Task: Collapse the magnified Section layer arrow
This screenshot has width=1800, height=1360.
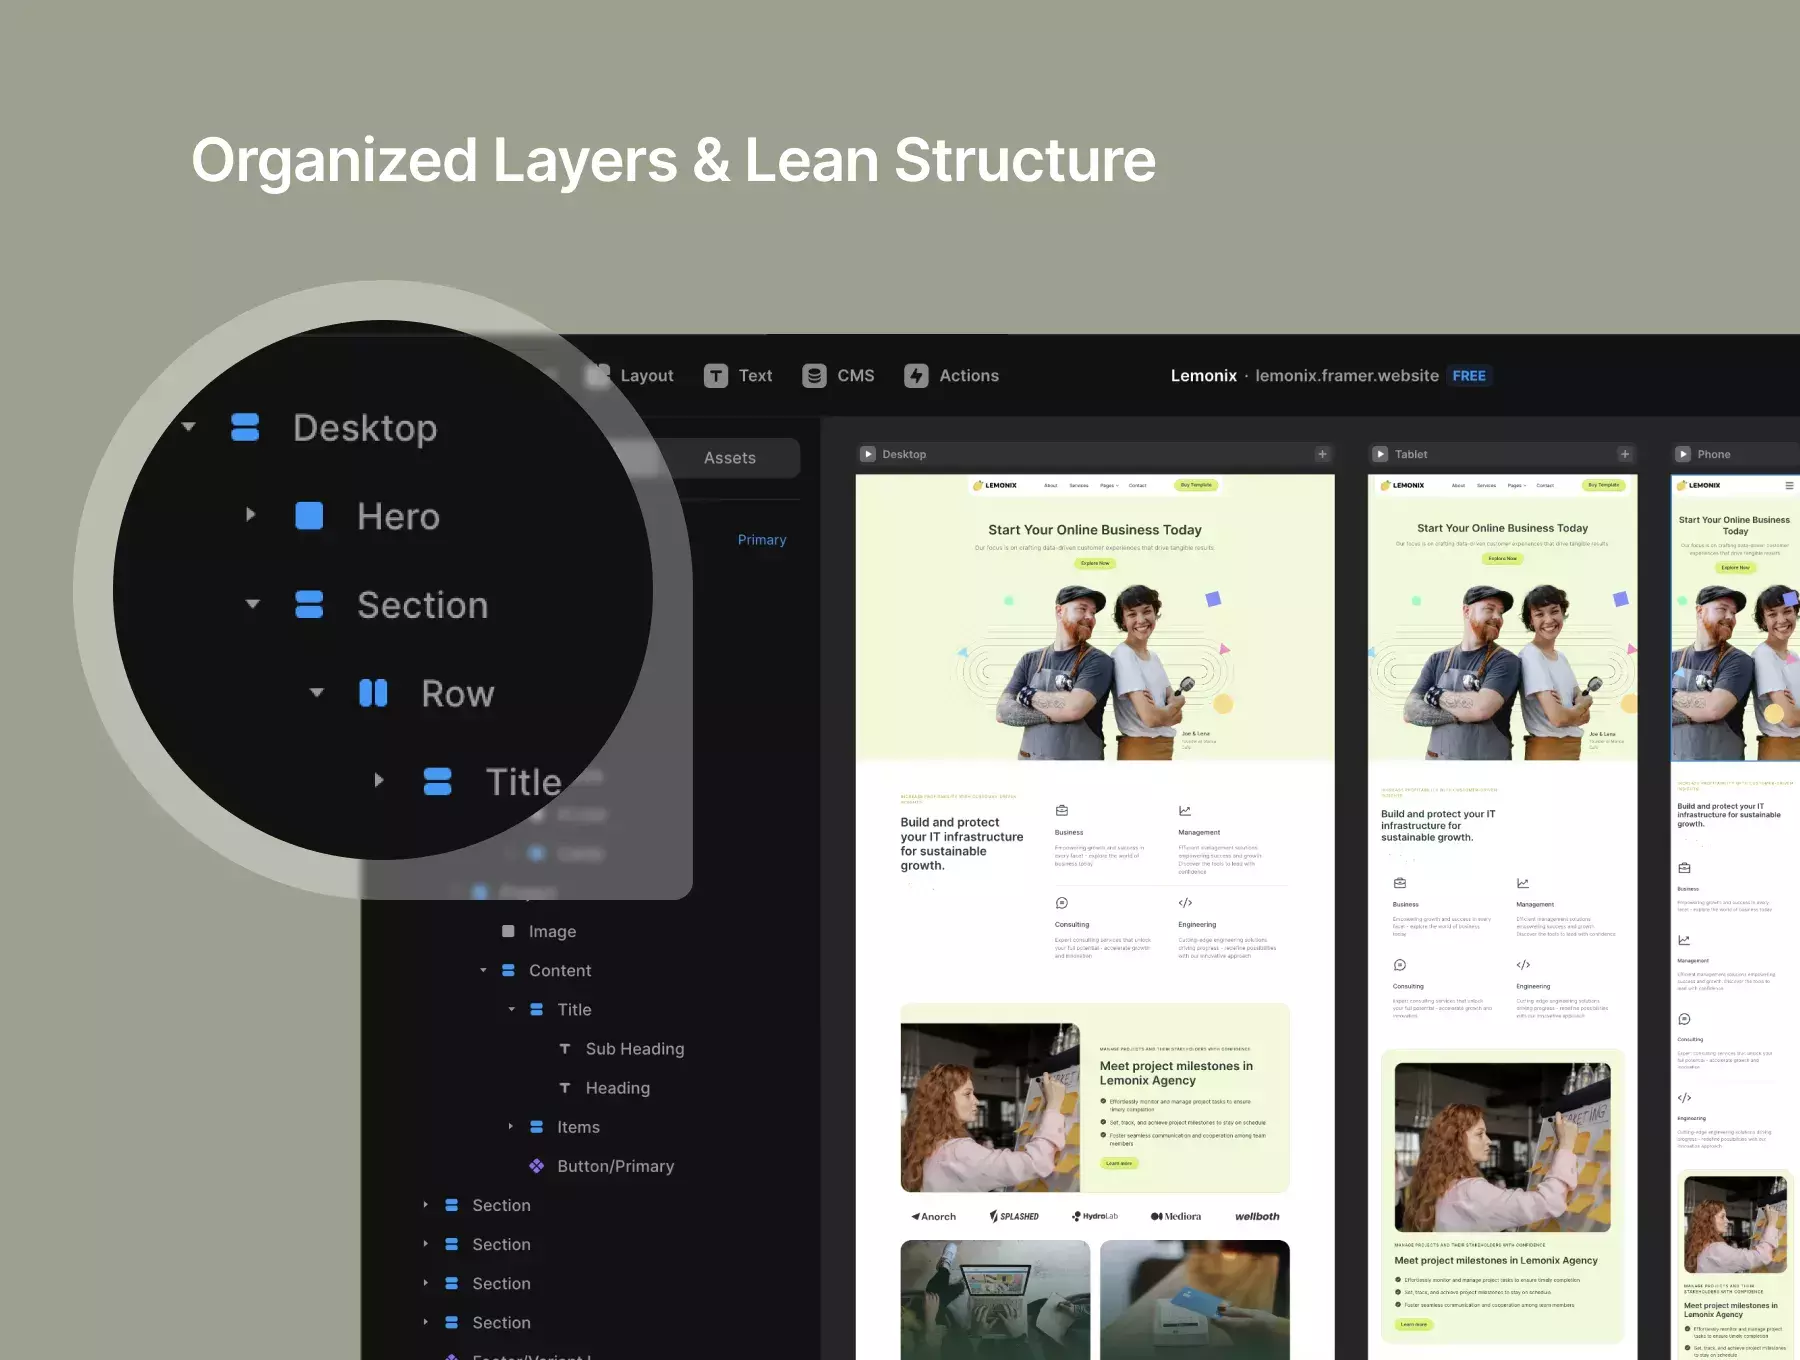Action: click(x=252, y=604)
